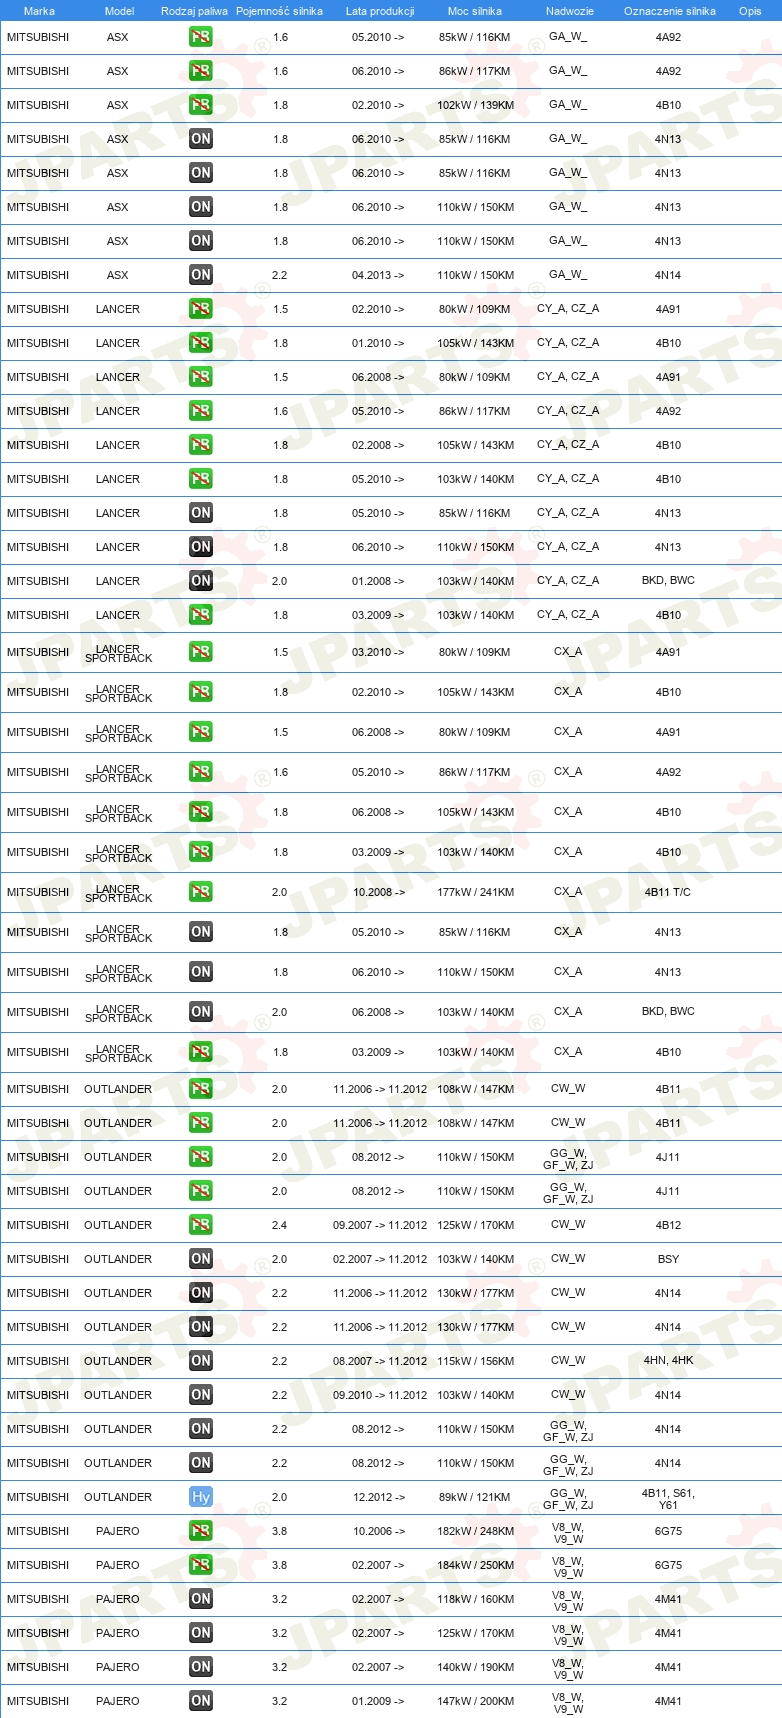Select the 115kW / 156KM power cell
This screenshot has height=1718, width=782.
(x=476, y=1361)
